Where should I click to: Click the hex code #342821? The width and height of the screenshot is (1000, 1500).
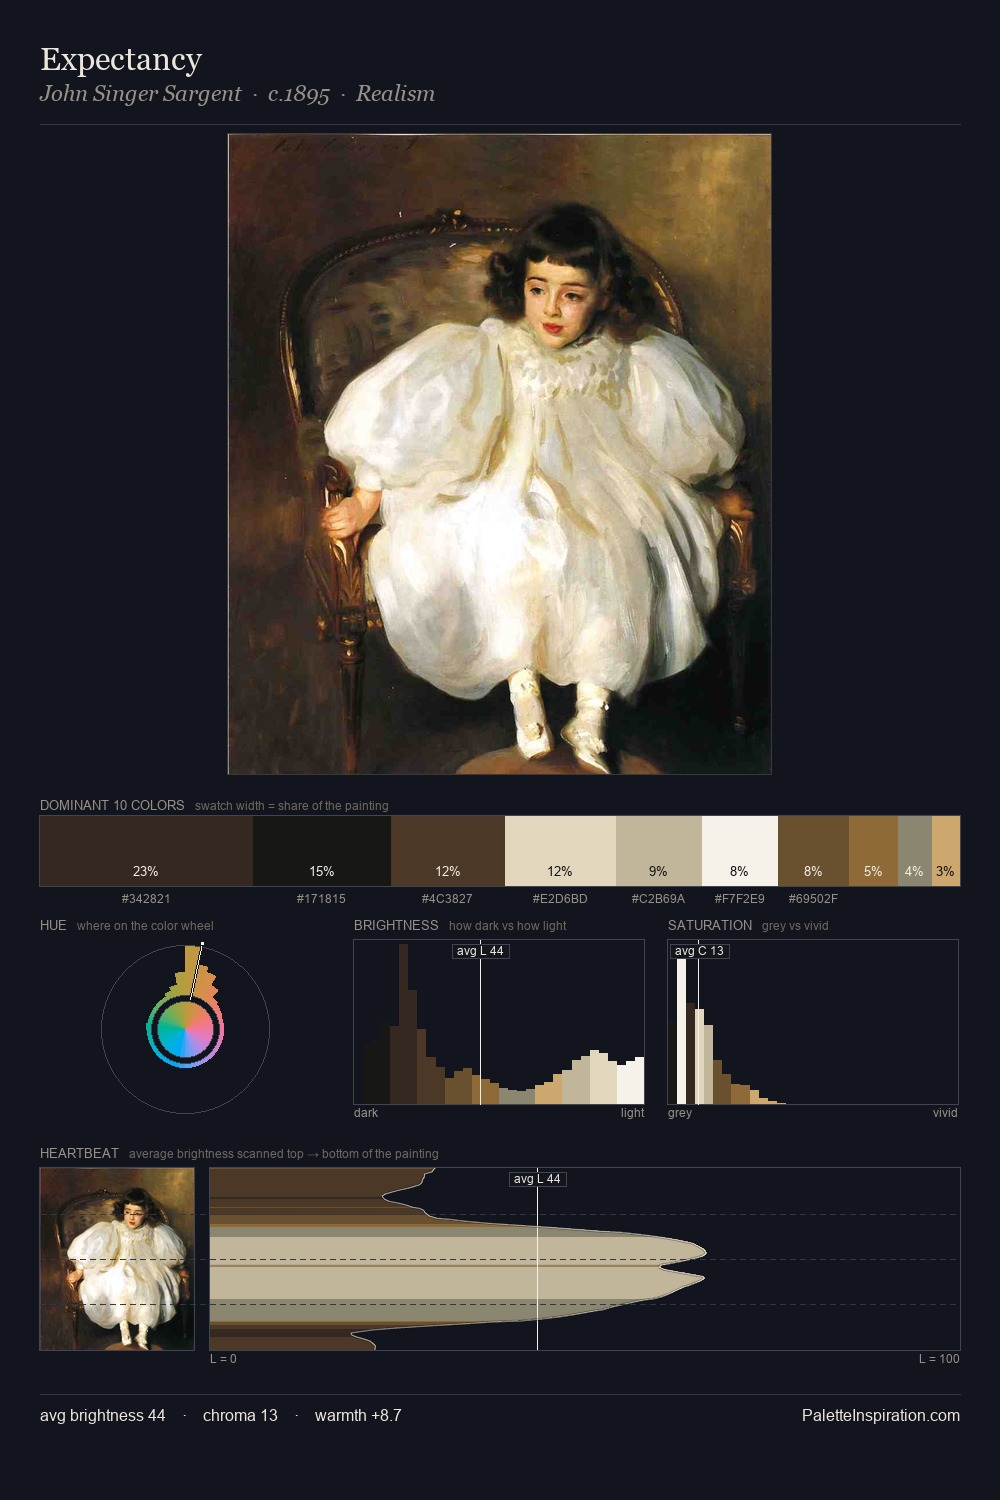pyautogui.click(x=146, y=899)
